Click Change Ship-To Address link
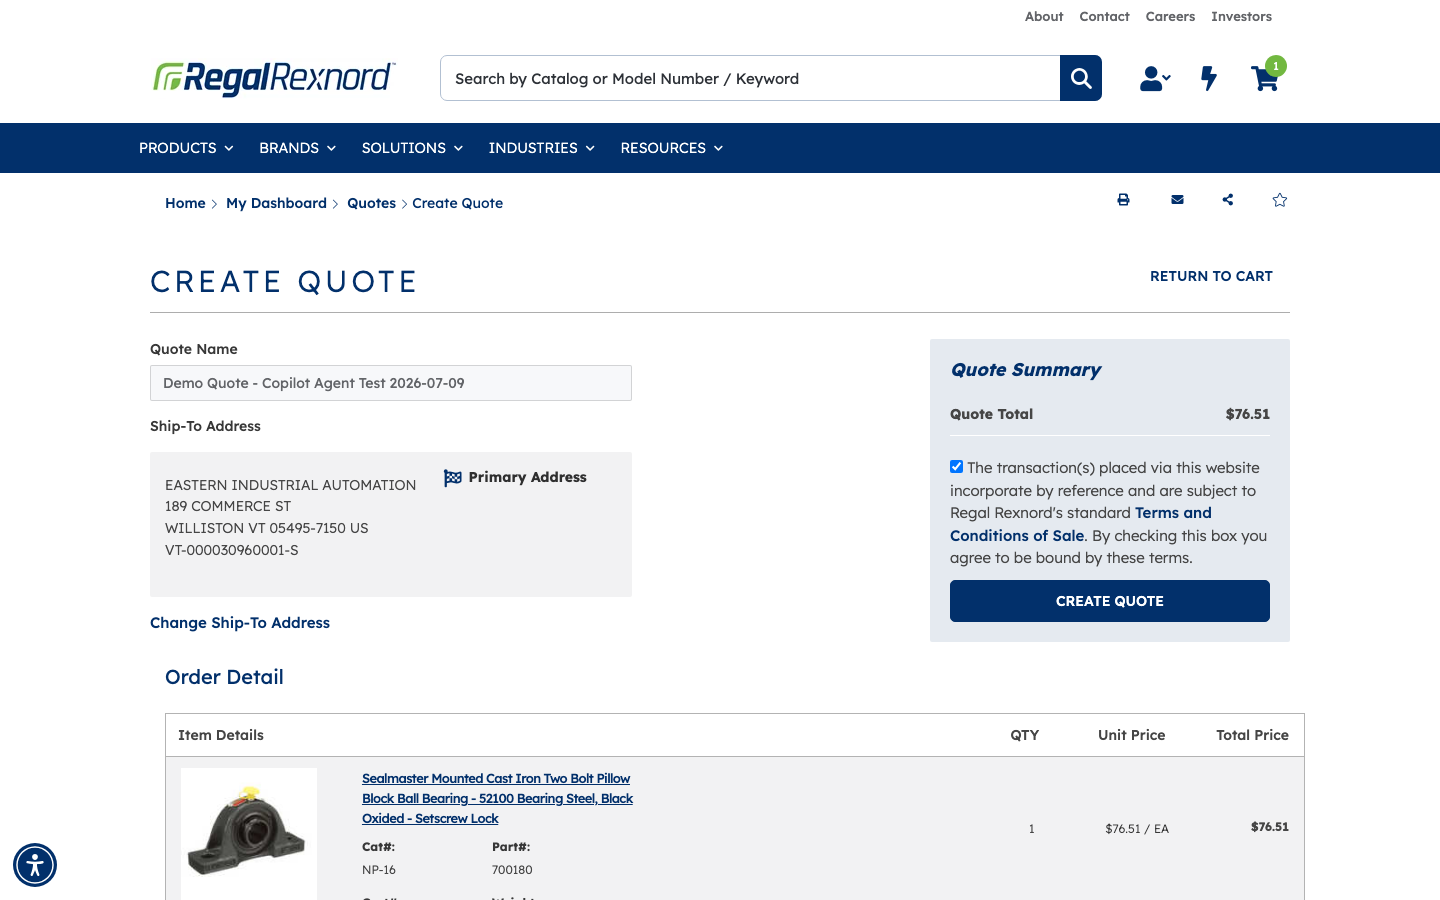This screenshot has height=900, width=1440. click(x=240, y=623)
